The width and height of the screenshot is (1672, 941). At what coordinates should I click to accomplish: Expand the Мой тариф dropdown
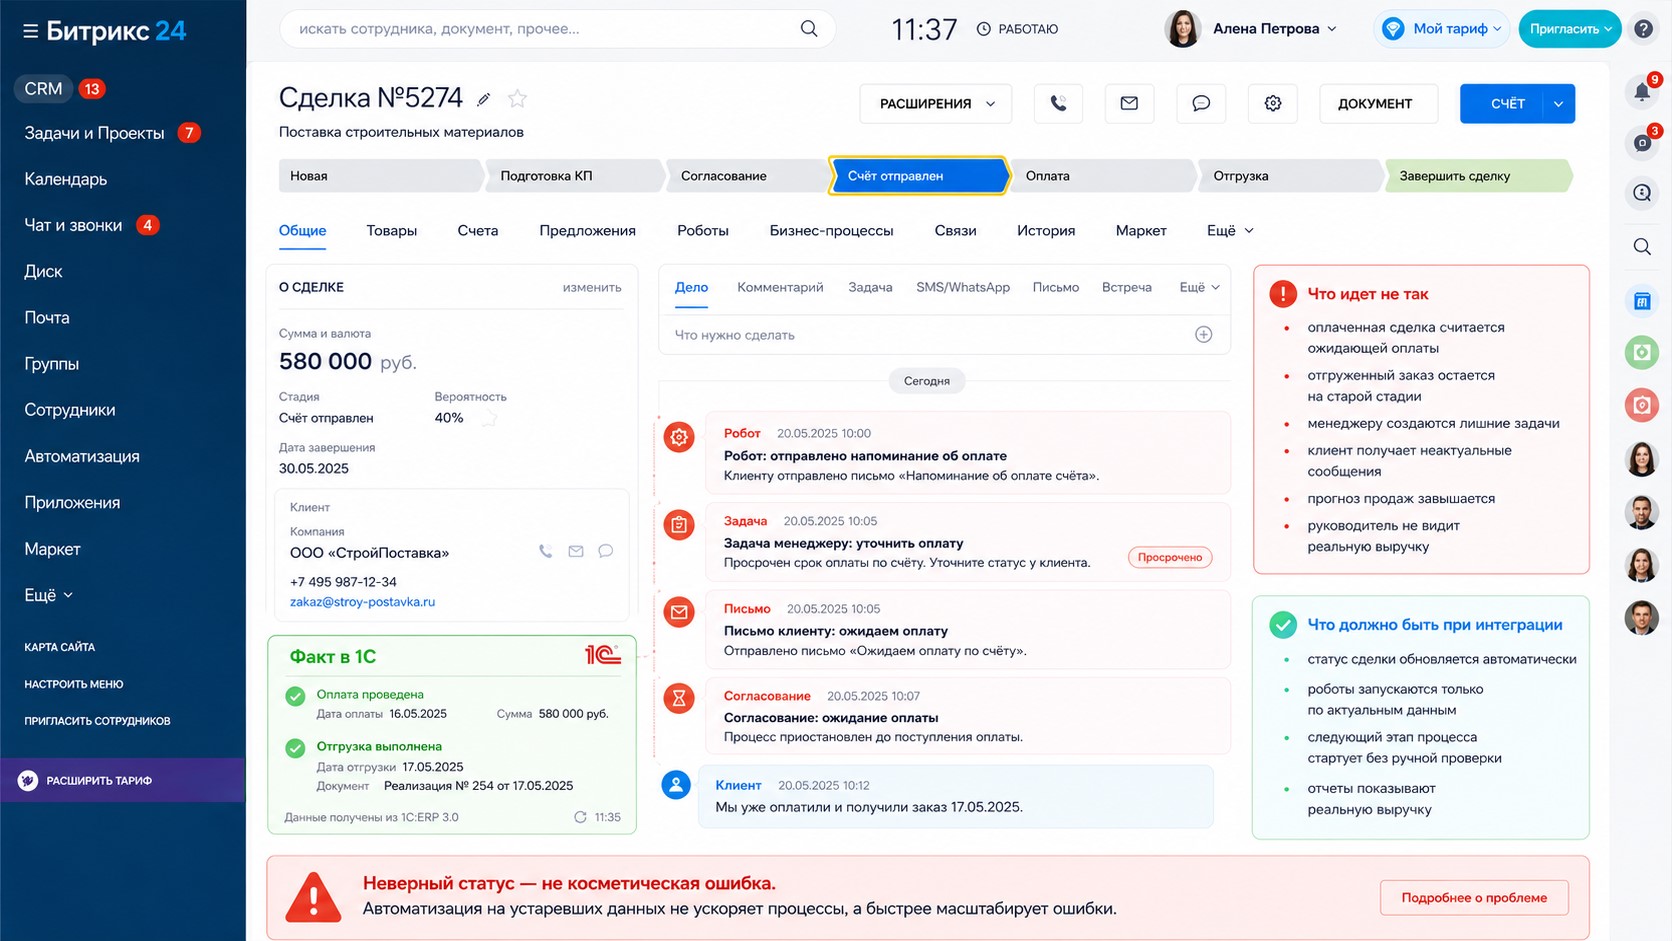click(x=1440, y=29)
